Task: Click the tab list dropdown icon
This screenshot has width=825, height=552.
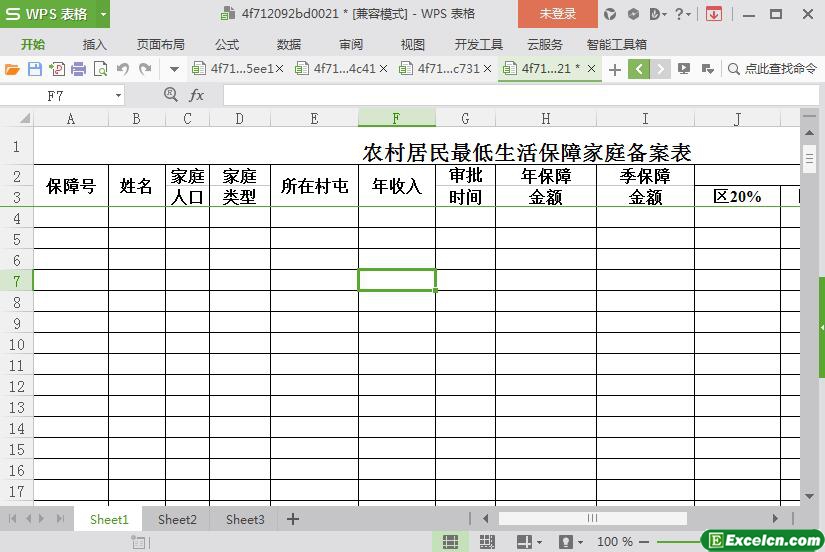Action: point(708,69)
